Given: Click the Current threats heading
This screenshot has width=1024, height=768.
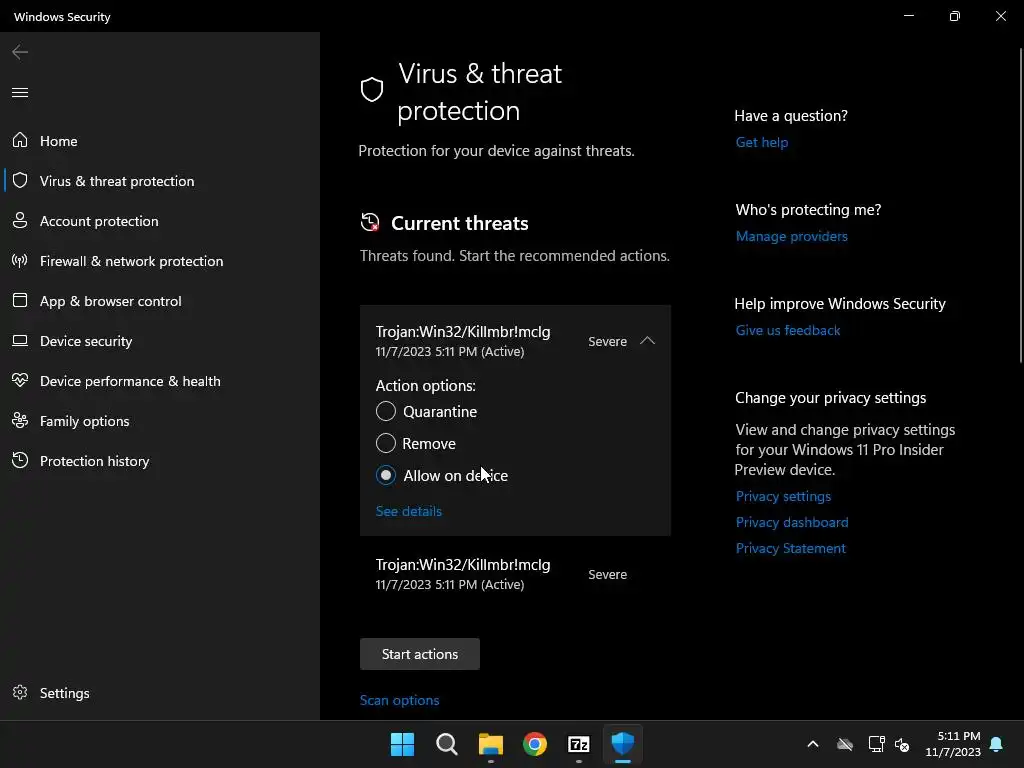Looking at the screenshot, I should coord(460,223).
